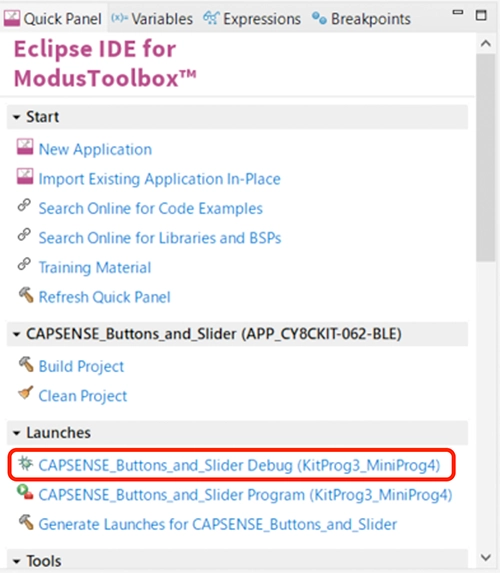Switch to the Variables tab
This screenshot has height=573, width=500.
tap(152, 19)
